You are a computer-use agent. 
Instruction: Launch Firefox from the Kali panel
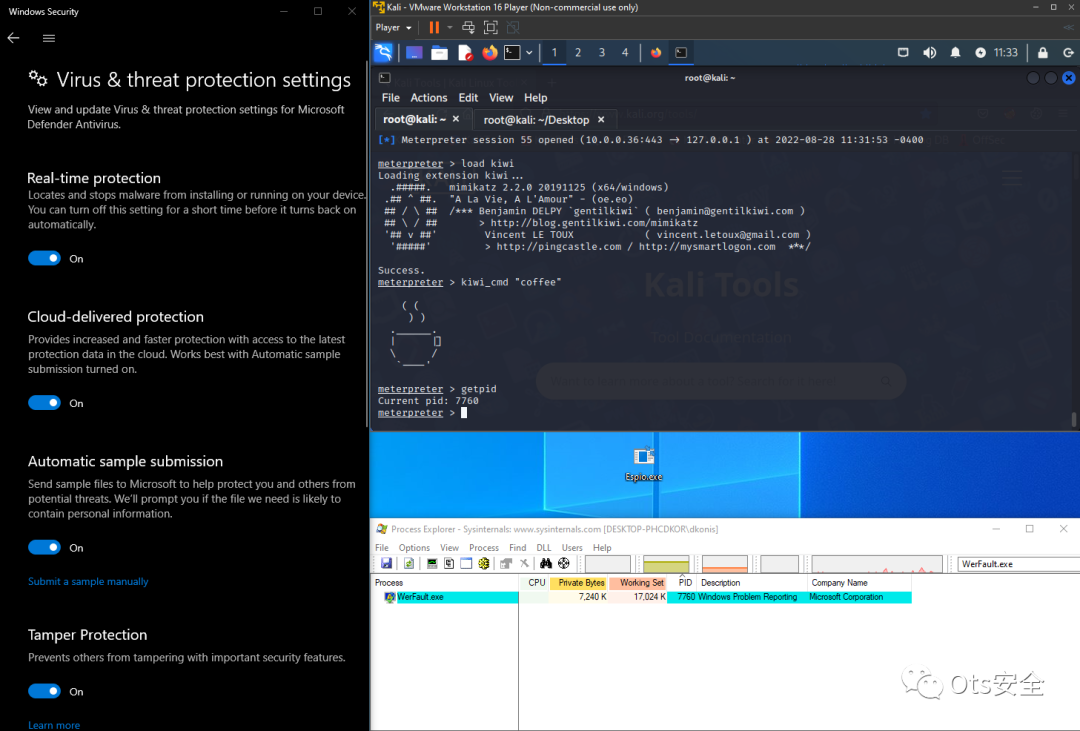[x=490, y=52]
